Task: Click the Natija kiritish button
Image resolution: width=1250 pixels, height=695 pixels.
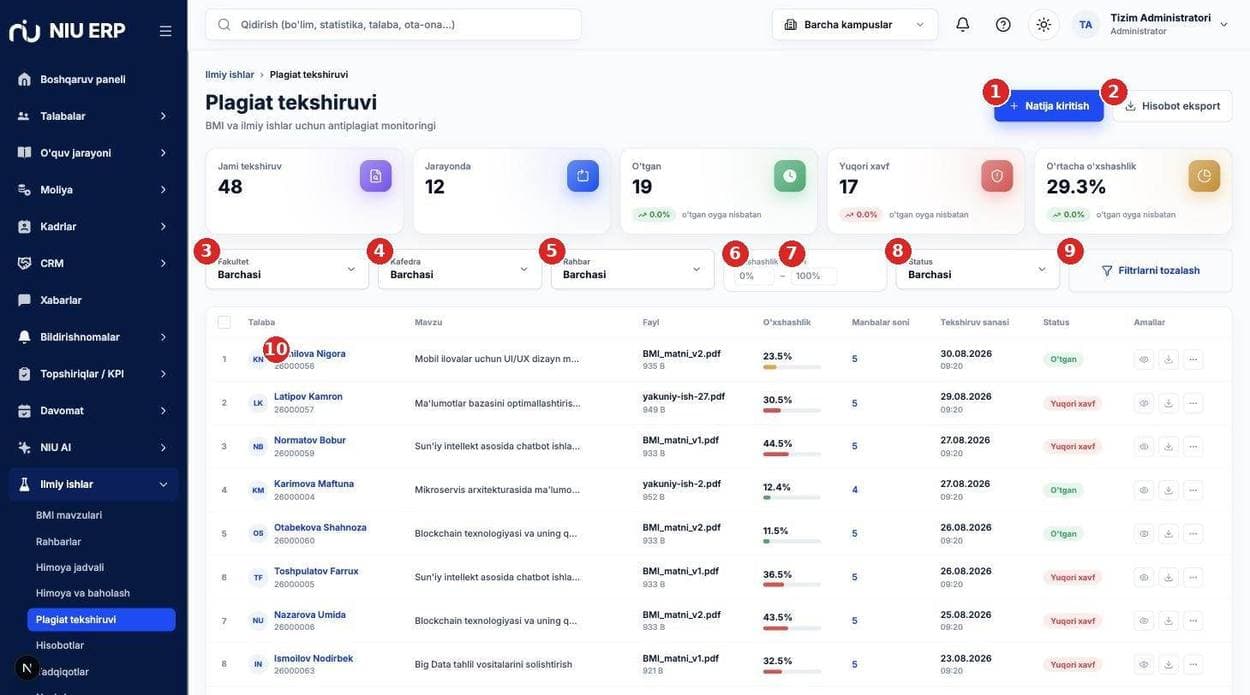Action: 1049,106
